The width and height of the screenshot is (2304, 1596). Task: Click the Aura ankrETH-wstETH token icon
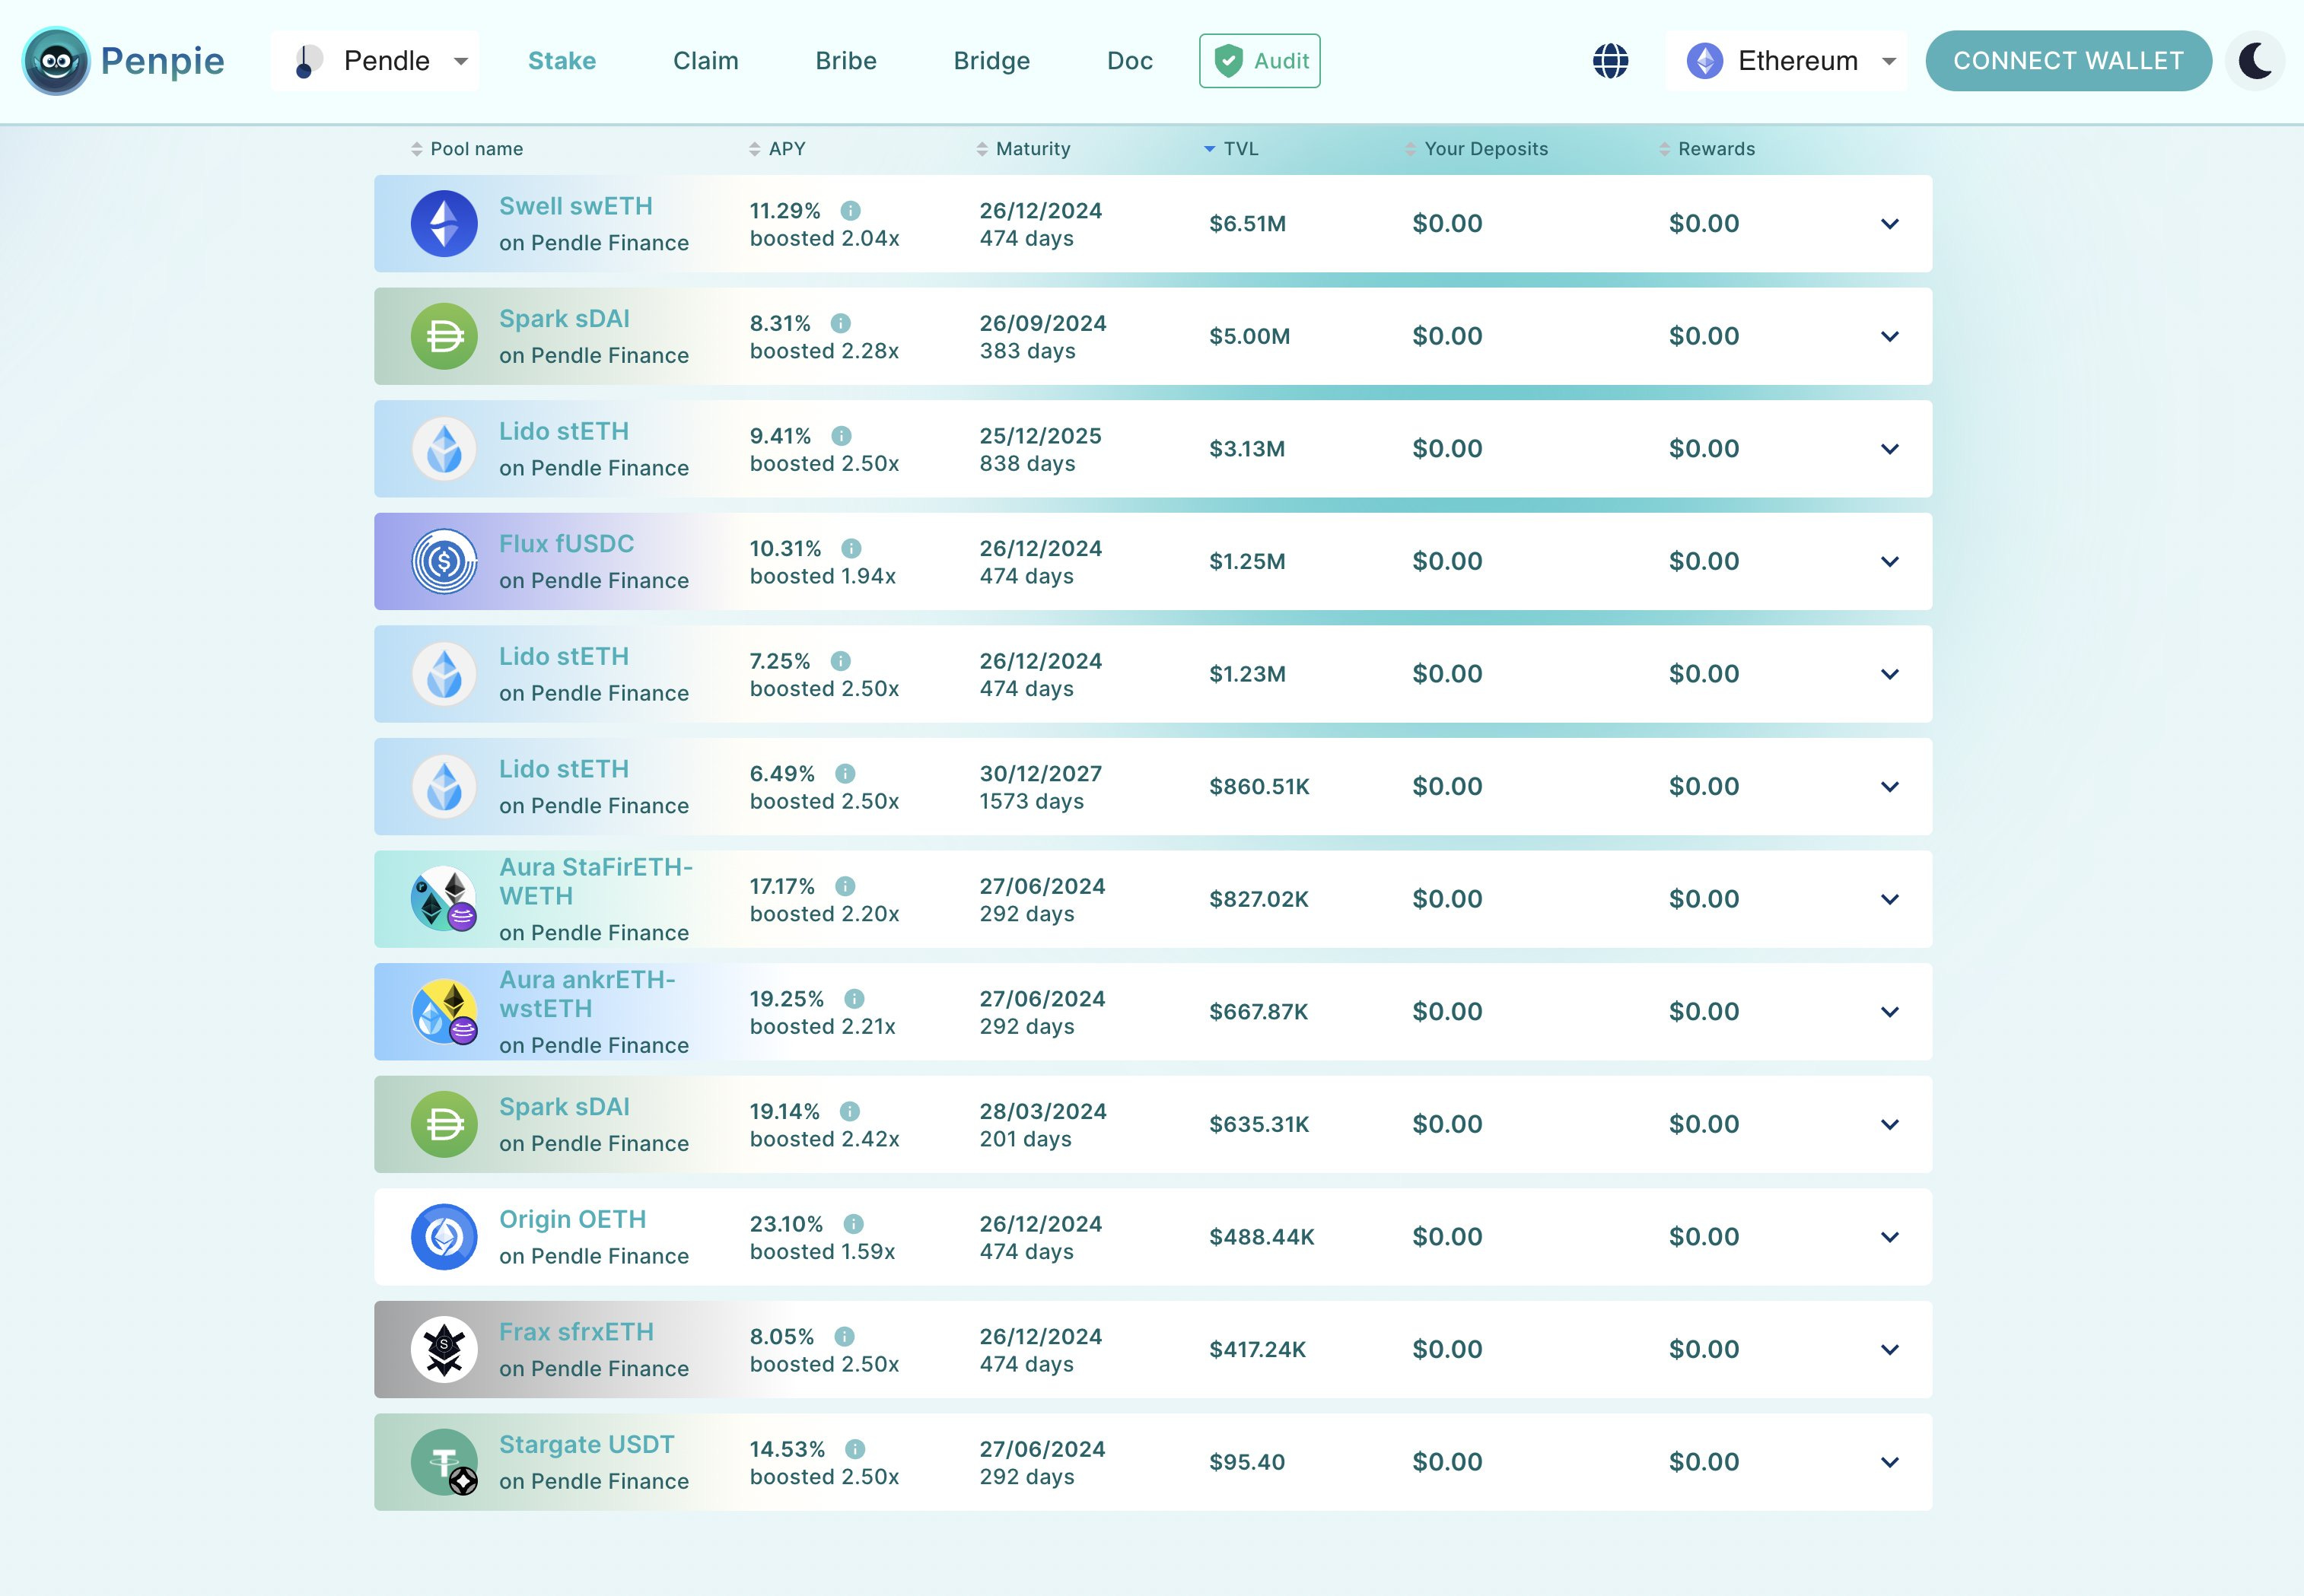pyautogui.click(x=444, y=1012)
